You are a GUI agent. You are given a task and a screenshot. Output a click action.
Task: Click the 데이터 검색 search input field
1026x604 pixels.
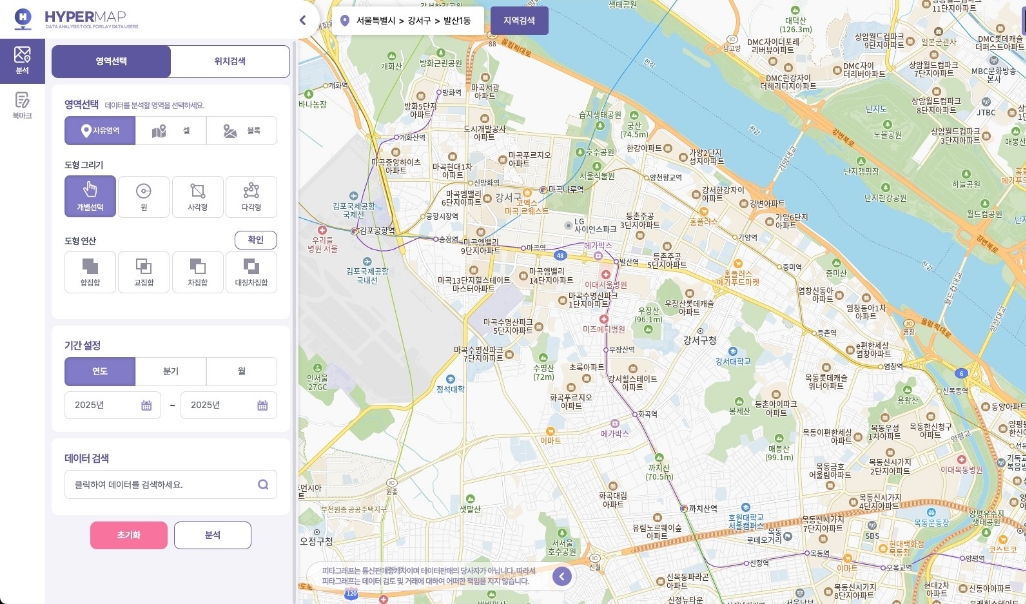(x=160, y=484)
